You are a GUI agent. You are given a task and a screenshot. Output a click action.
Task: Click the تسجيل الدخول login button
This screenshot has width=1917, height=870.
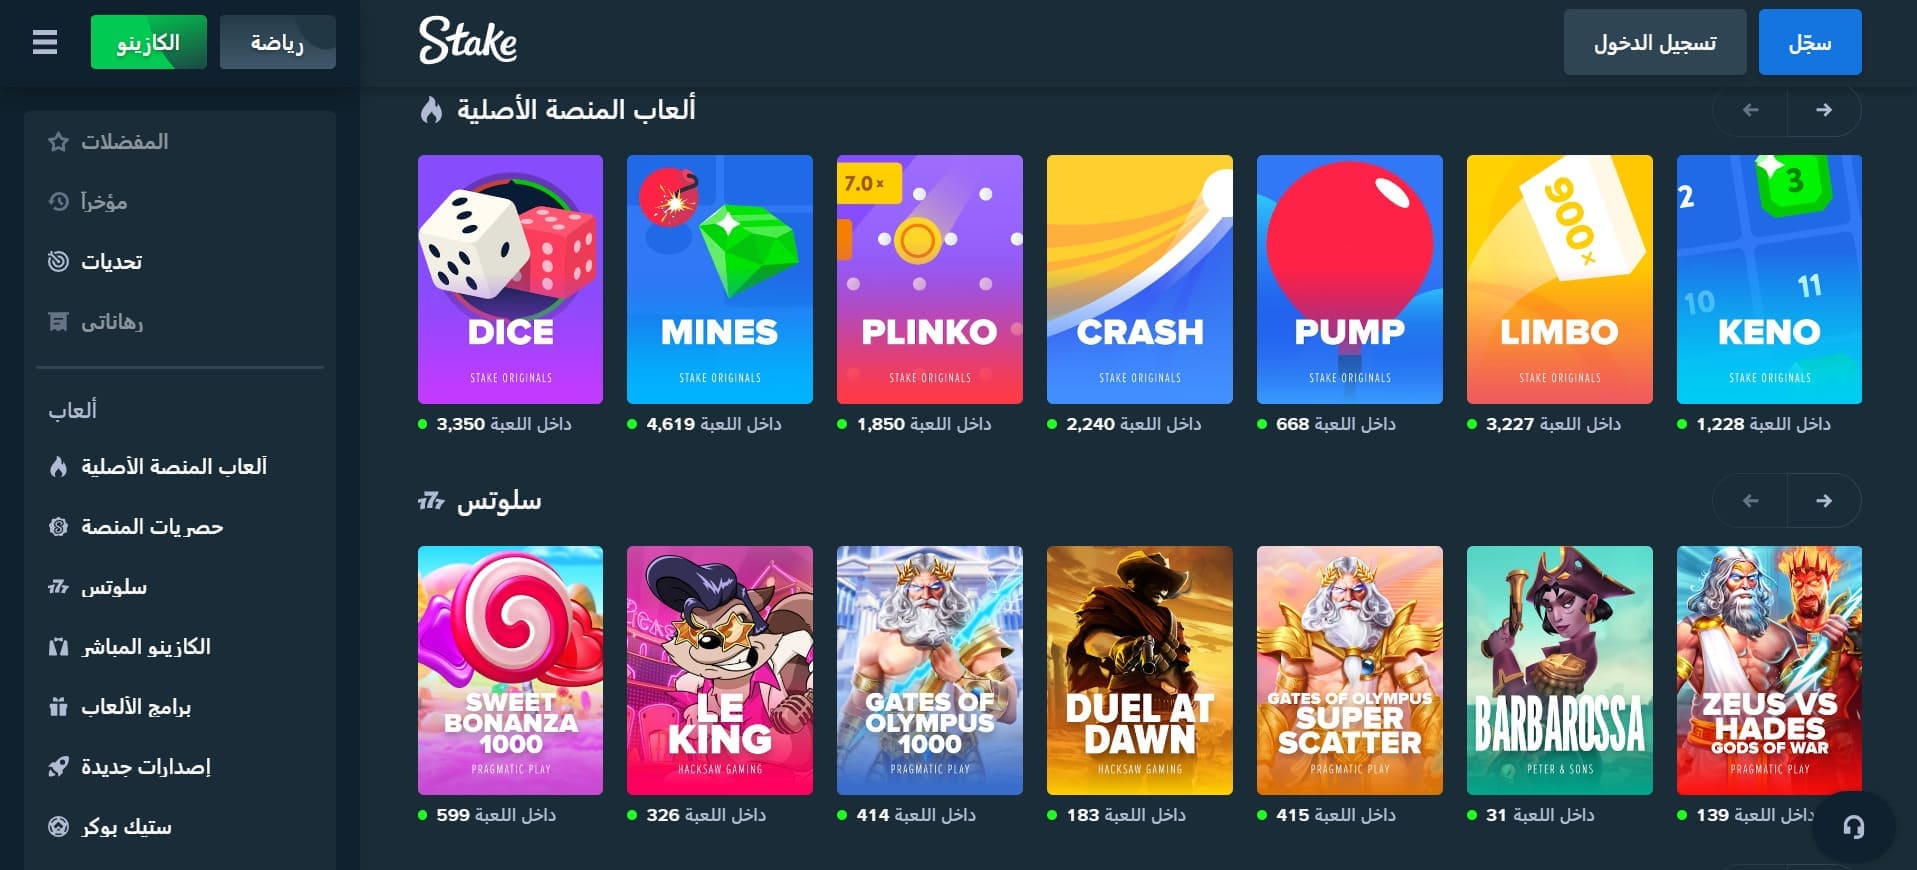tap(1655, 42)
